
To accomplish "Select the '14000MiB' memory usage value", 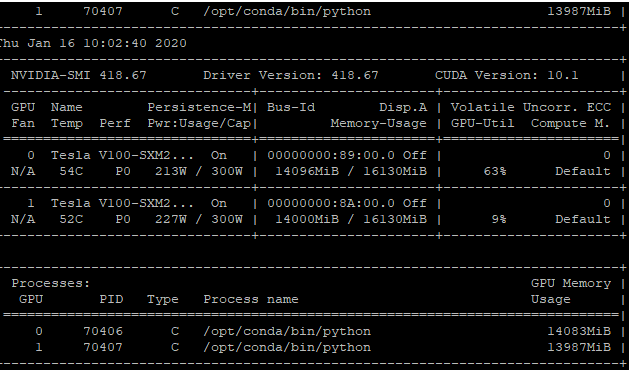I will tap(307, 220).
